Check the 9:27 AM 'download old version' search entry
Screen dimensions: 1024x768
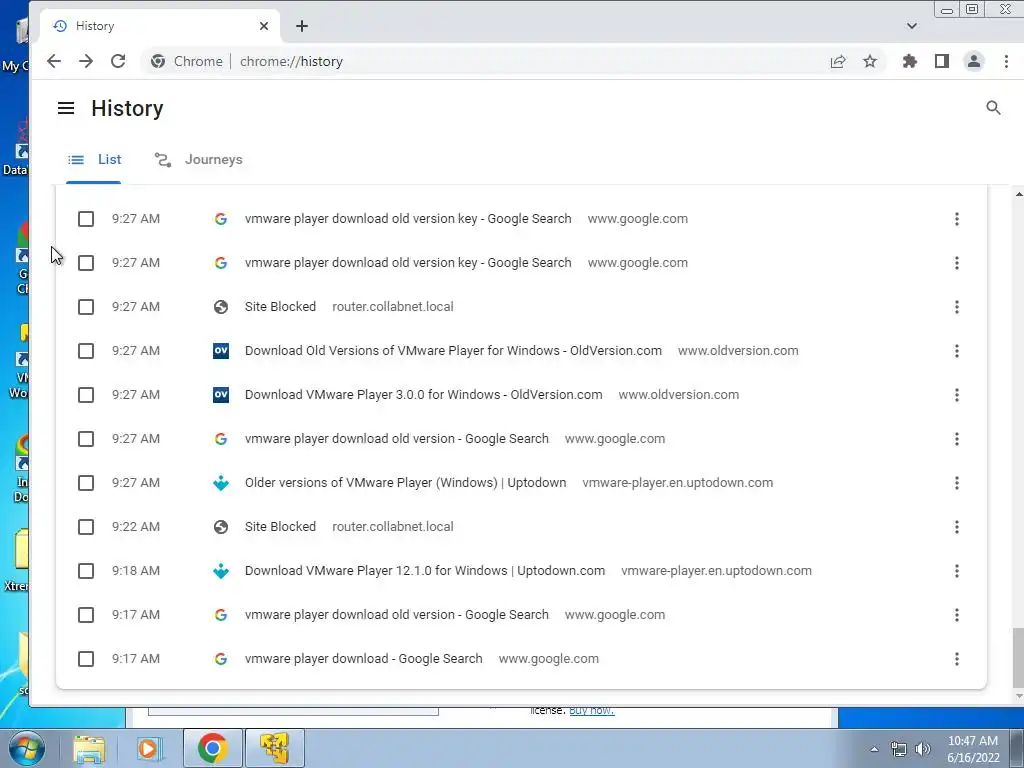pos(86,439)
